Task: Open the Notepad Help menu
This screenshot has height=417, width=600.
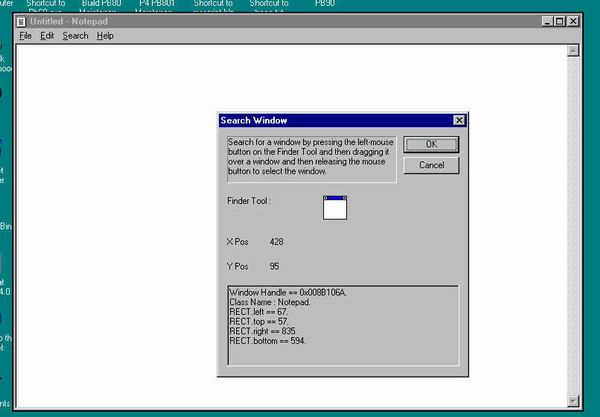Action: (x=105, y=36)
